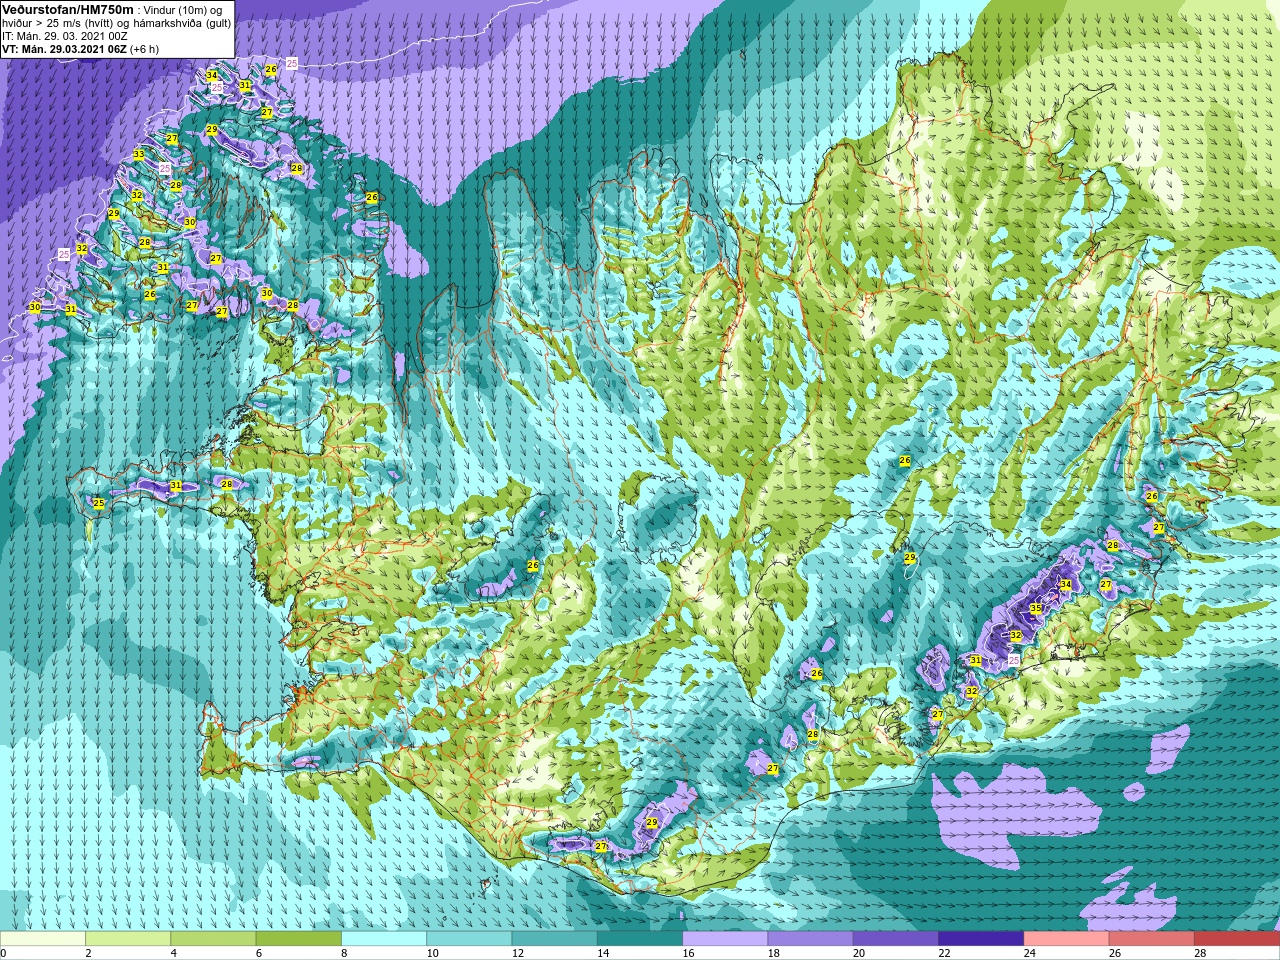Pick the 20–22 m/s violet legend swatch
This screenshot has height=960, width=1280.
tap(896, 939)
